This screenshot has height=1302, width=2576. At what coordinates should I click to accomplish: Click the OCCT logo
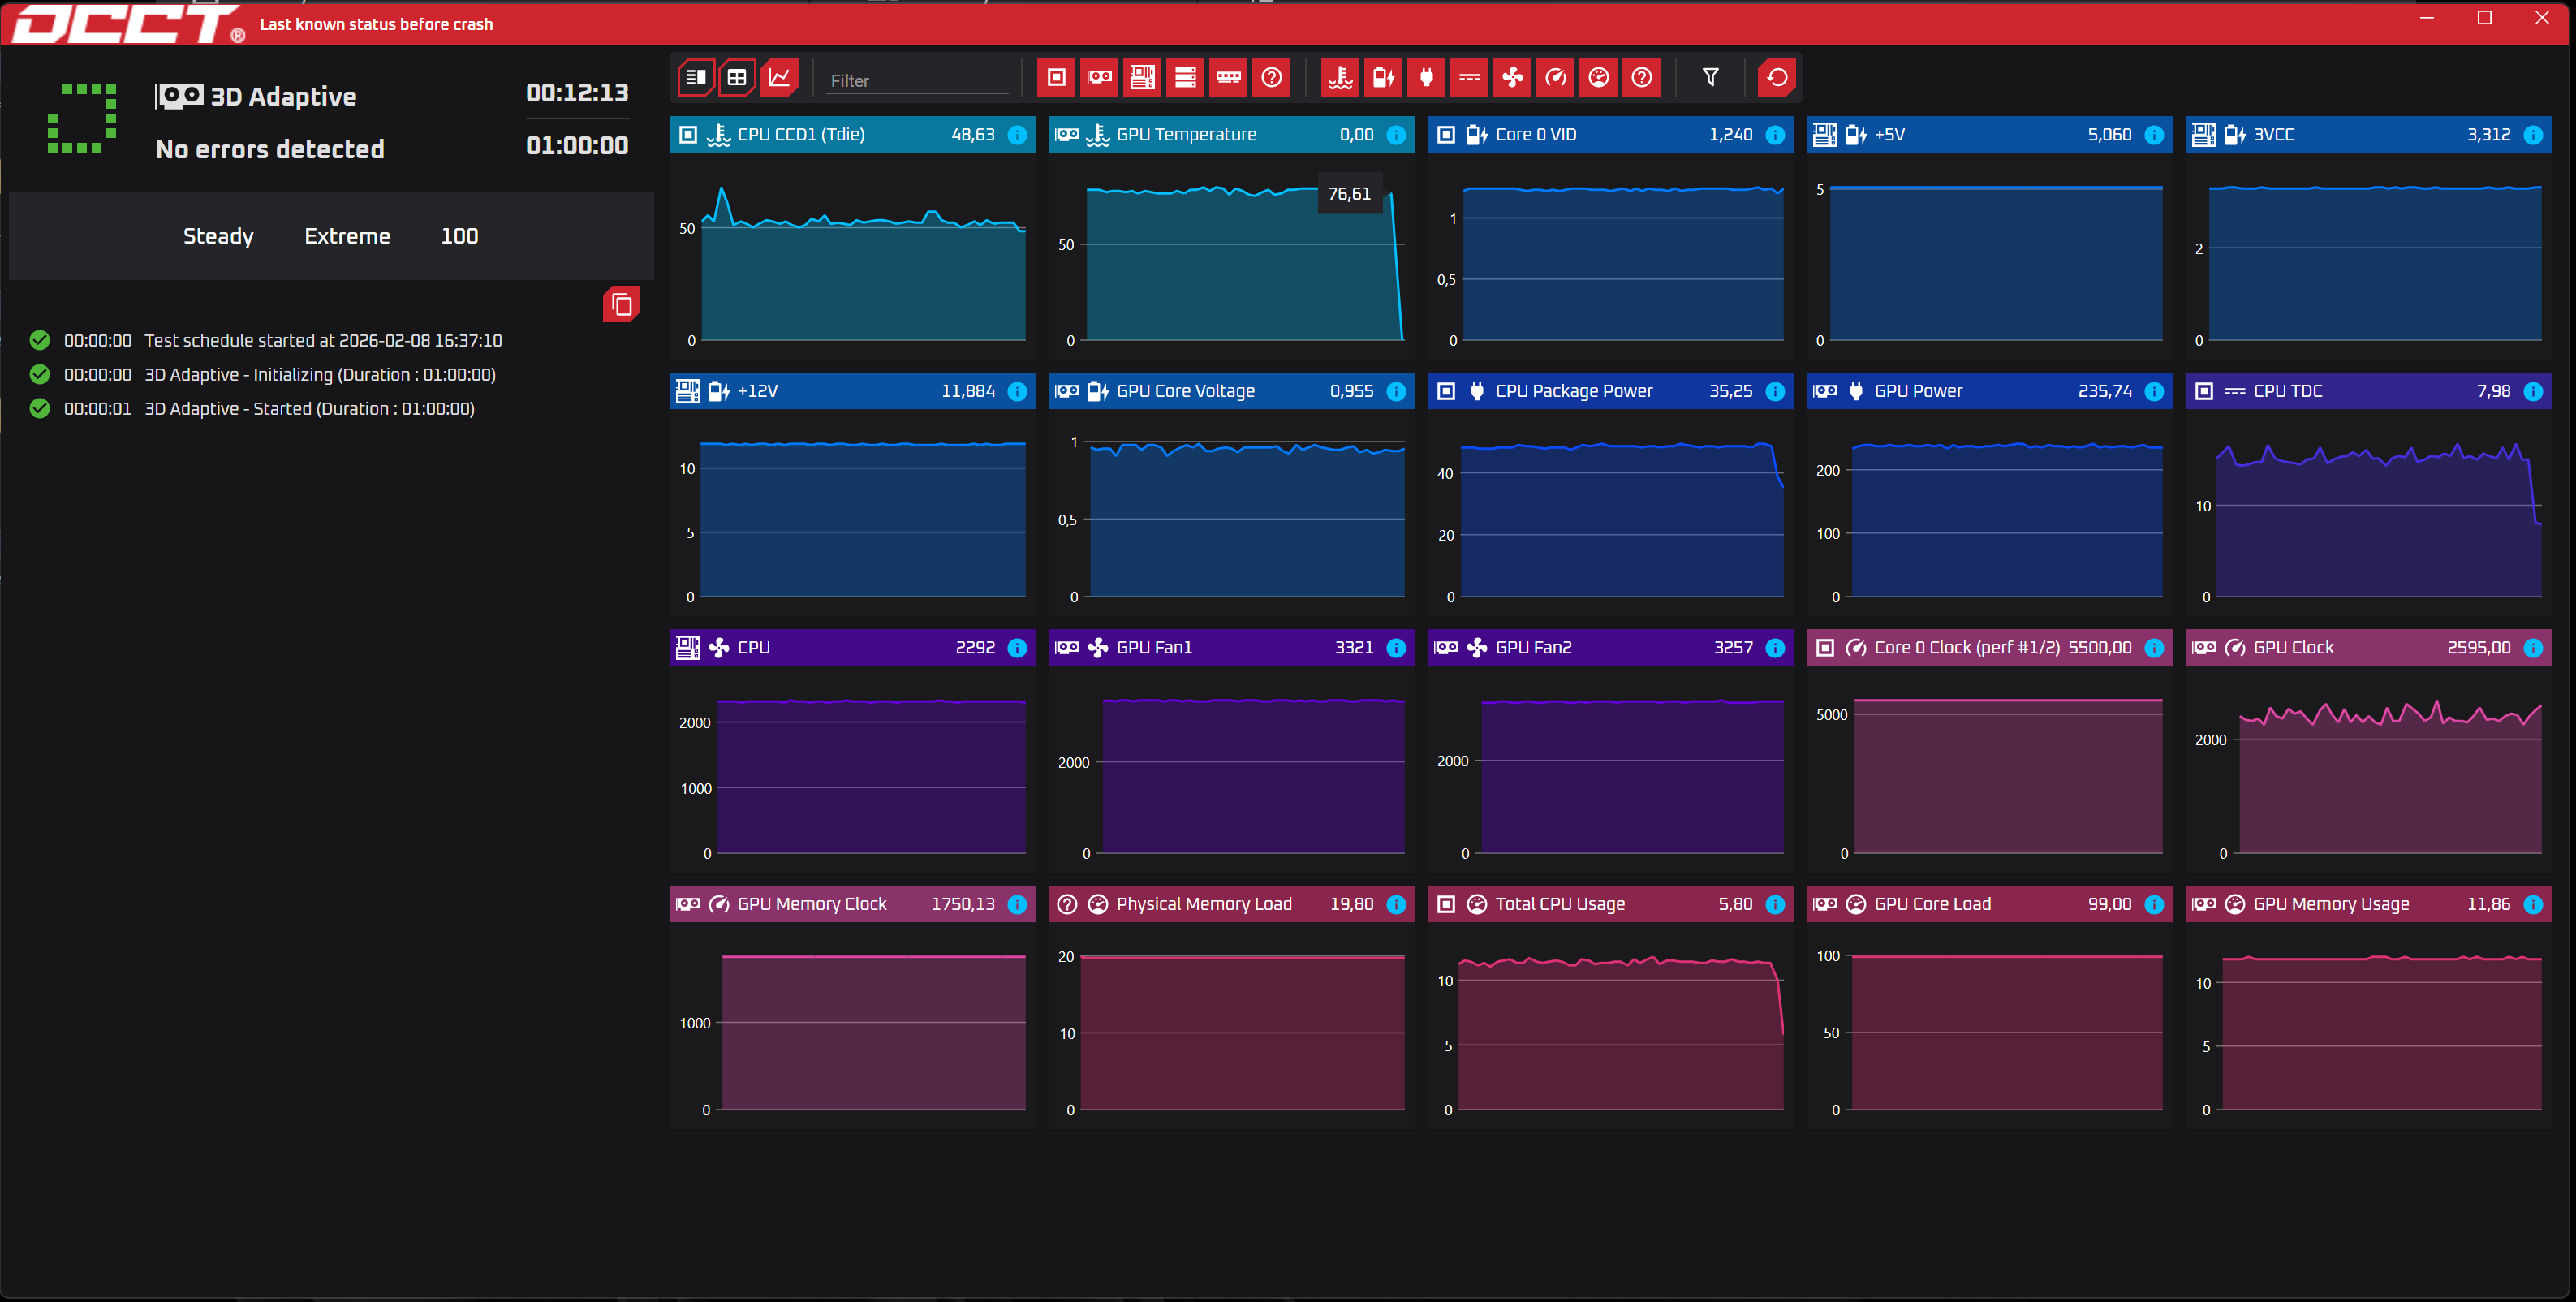128,24
